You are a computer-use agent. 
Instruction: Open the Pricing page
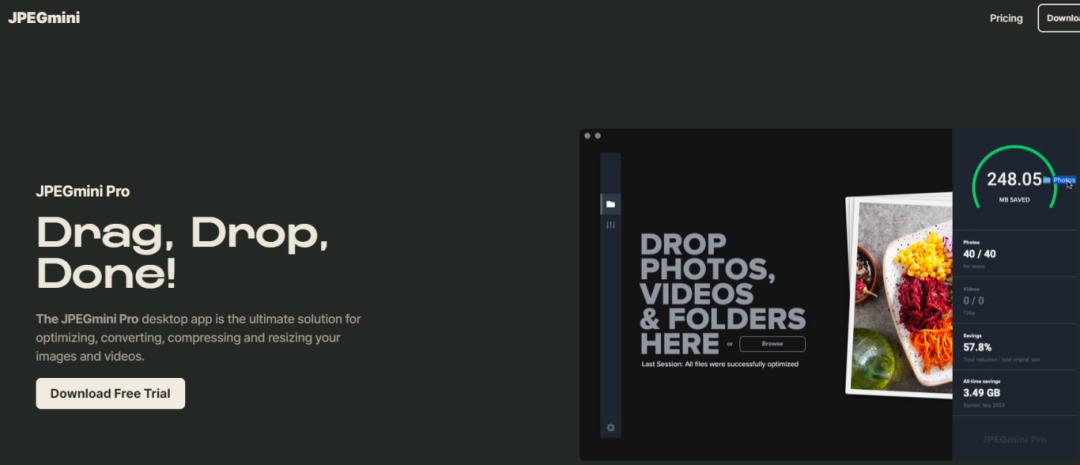tap(1006, 19)
